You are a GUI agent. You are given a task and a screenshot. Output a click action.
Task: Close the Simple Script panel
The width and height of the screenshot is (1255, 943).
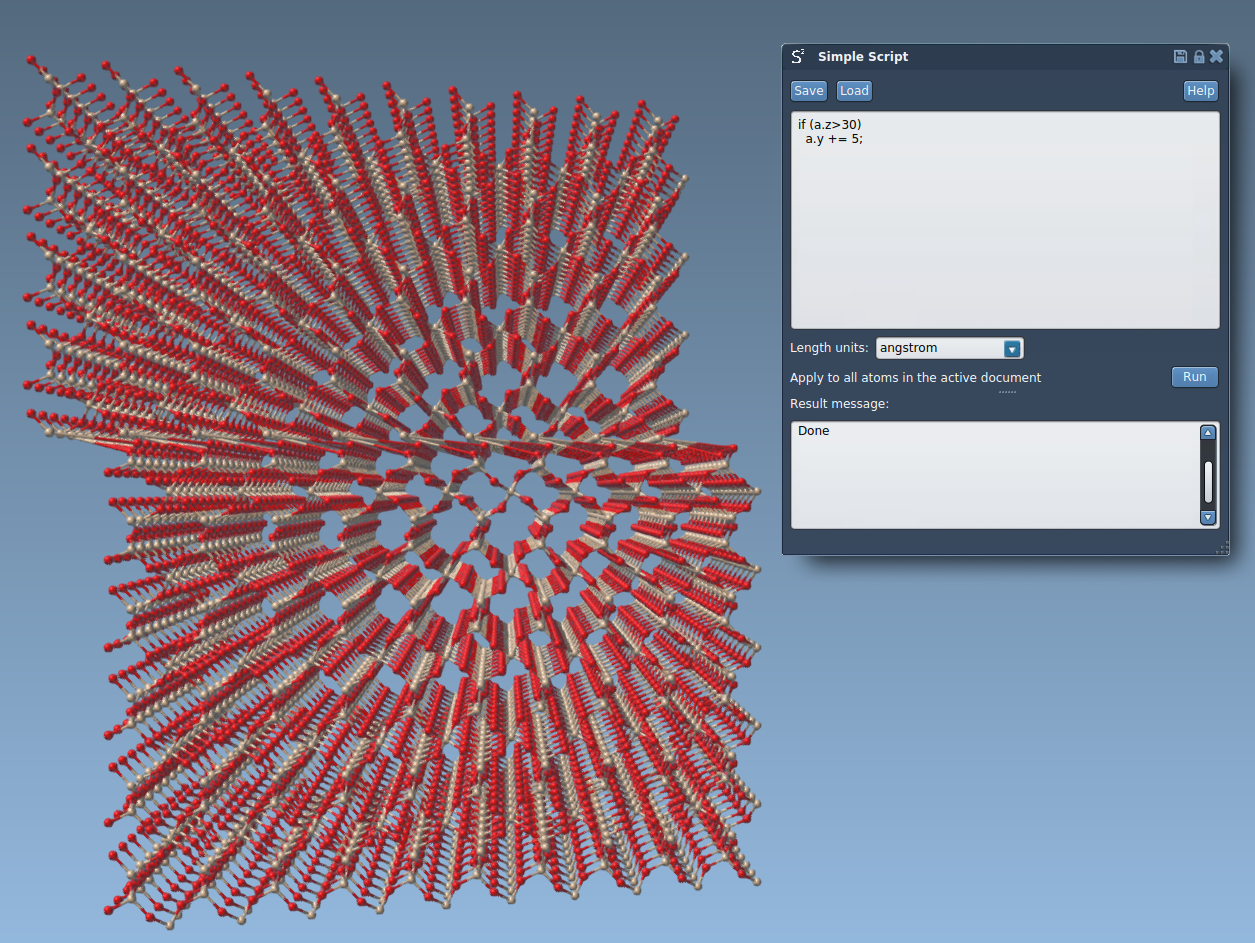tap(1216, 57)
